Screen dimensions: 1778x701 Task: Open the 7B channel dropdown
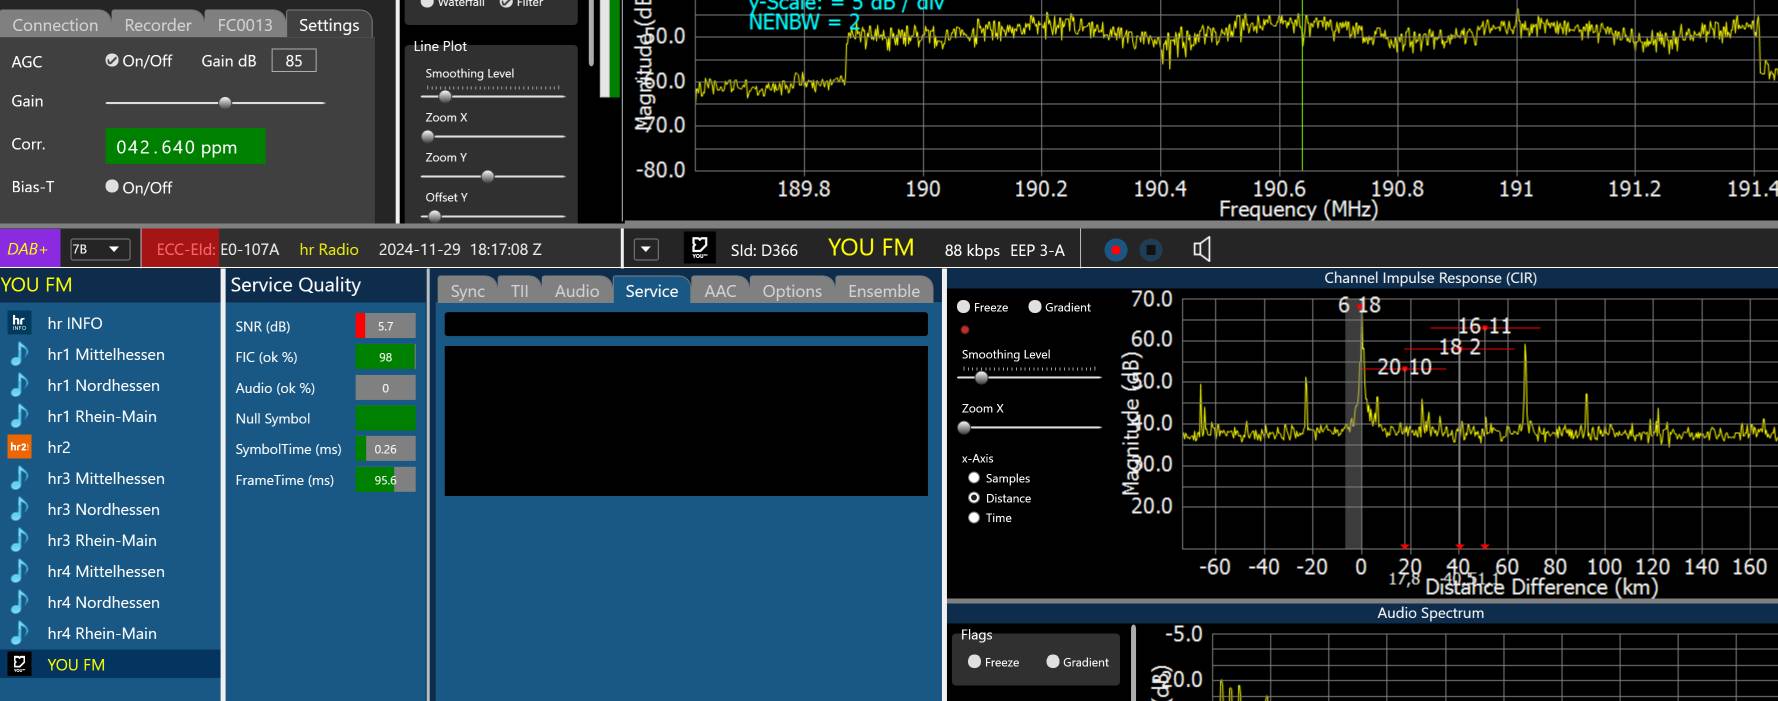click(100, 249)
